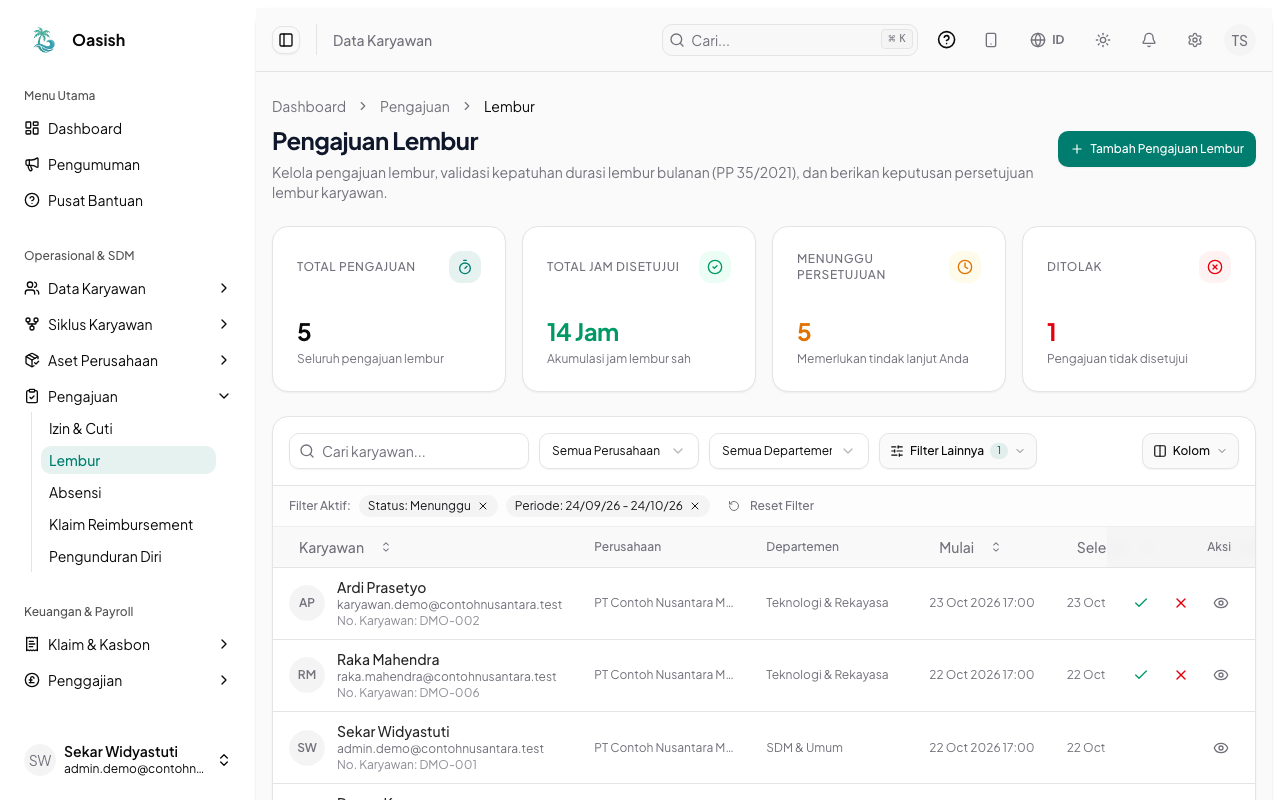
Task: Toggle light theme sun icon
Action: pos(1103,40)
